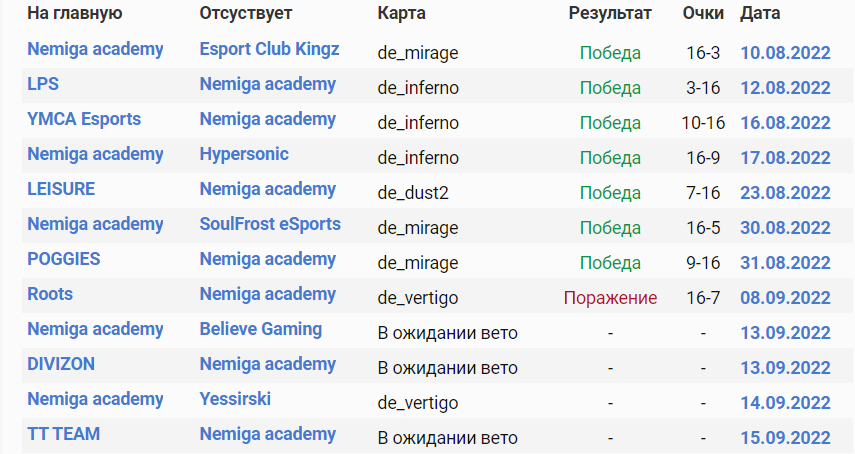Click SoulFrost eSports team link
855x454 pixels.
coord(270,224)
